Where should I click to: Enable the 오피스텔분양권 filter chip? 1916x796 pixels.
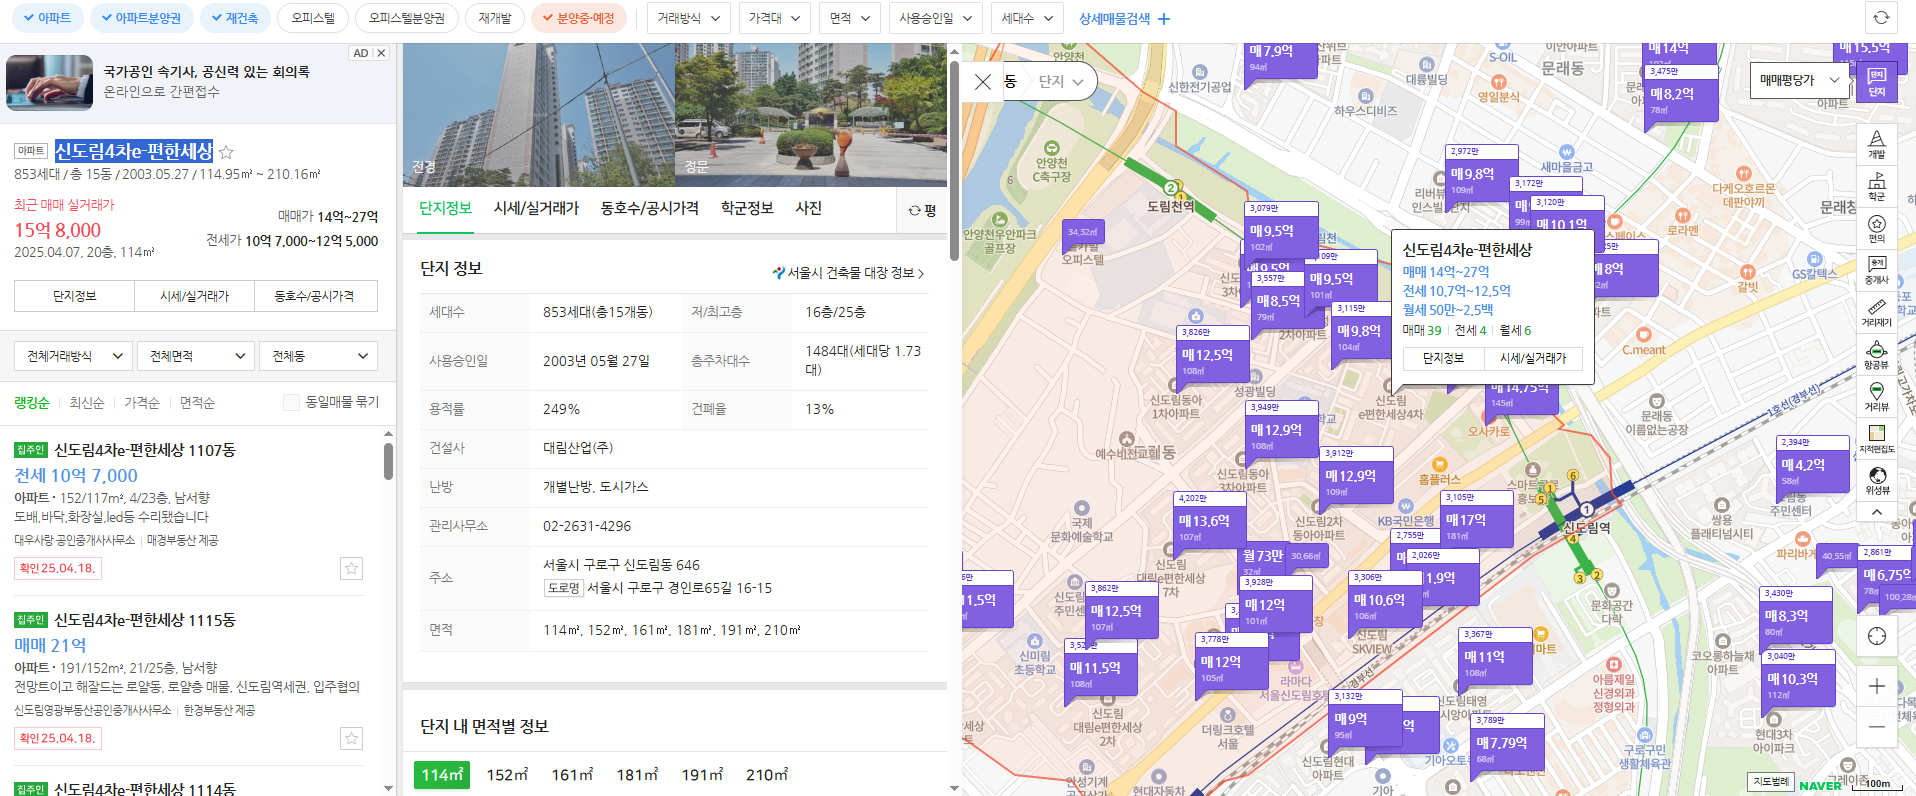tap(406, 18)
